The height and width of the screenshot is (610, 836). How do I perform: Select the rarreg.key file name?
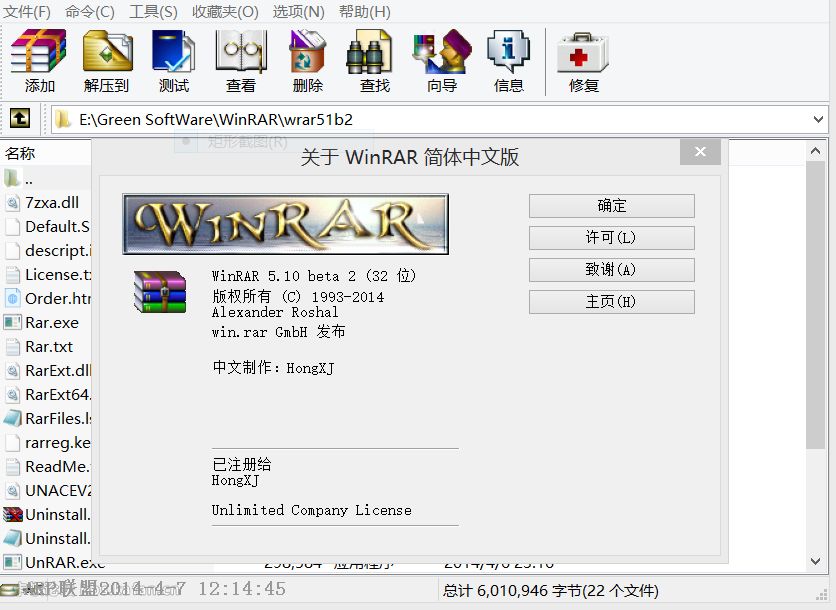[x=58, y=443]
